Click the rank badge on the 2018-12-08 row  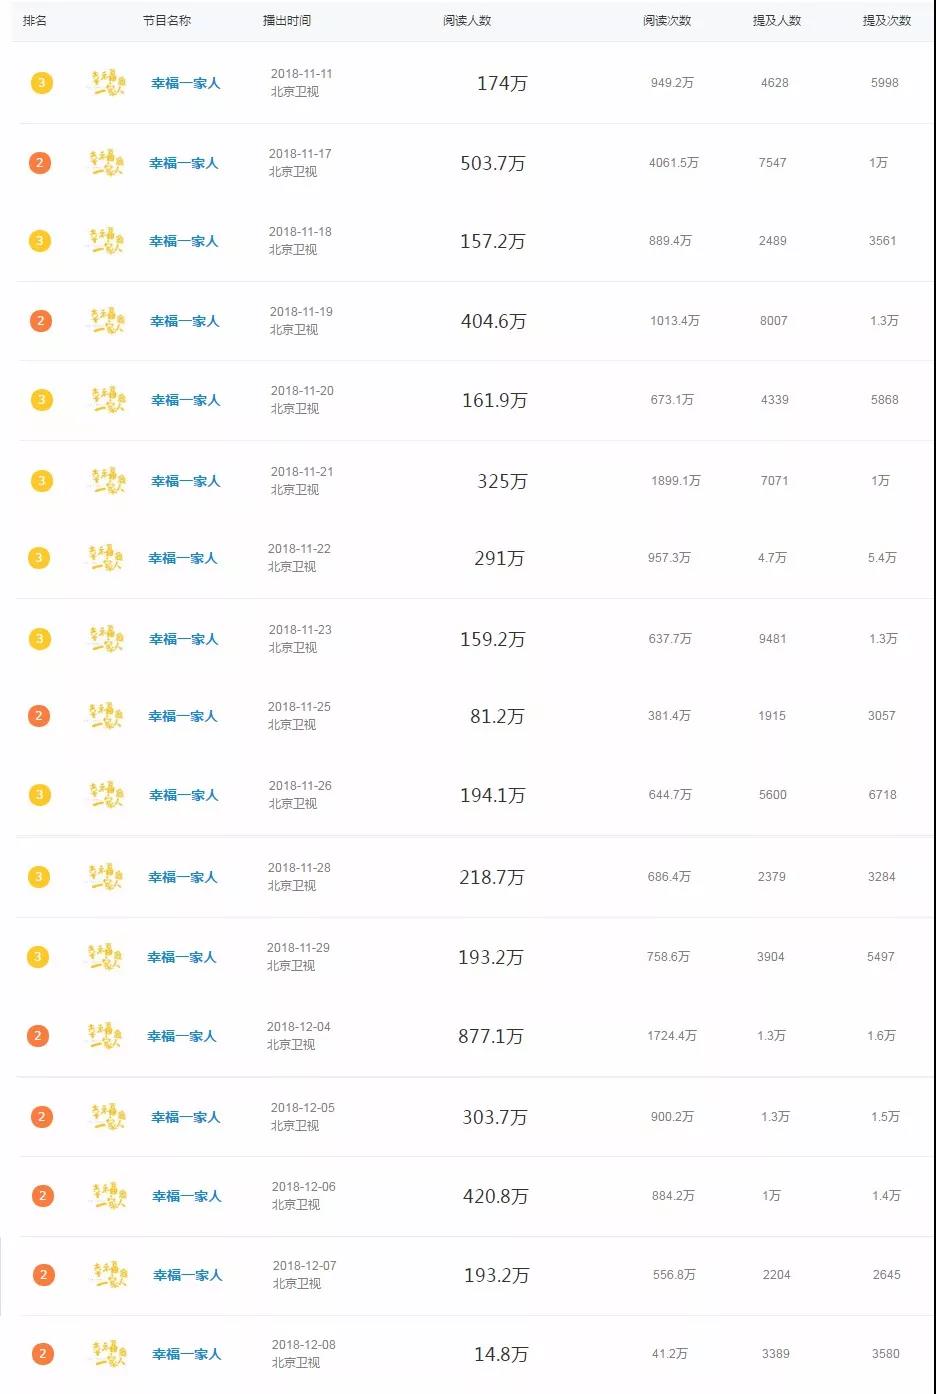click(x=42, y=1354)
